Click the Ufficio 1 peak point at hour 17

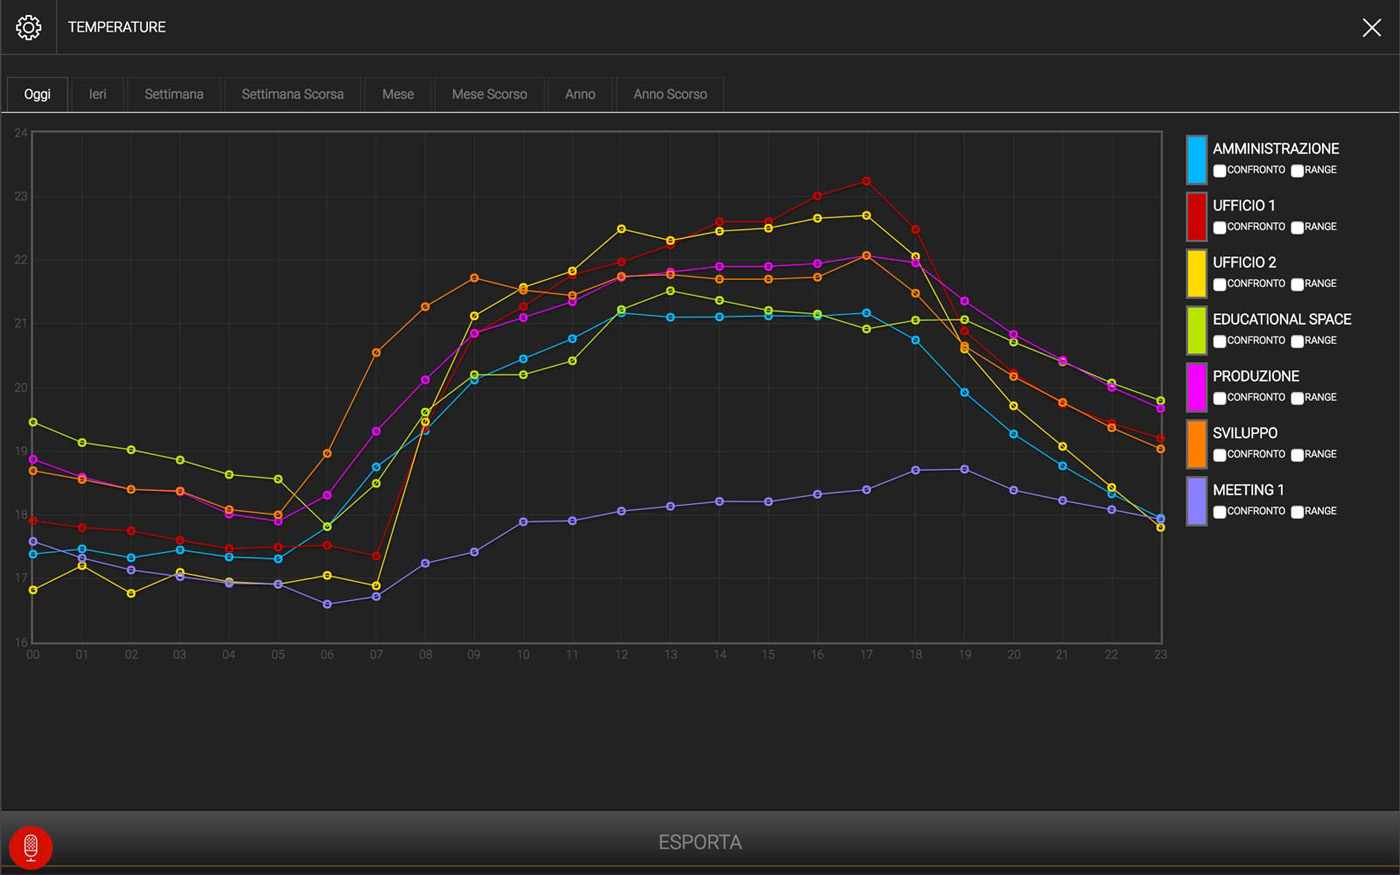click(x=866, y=181)
